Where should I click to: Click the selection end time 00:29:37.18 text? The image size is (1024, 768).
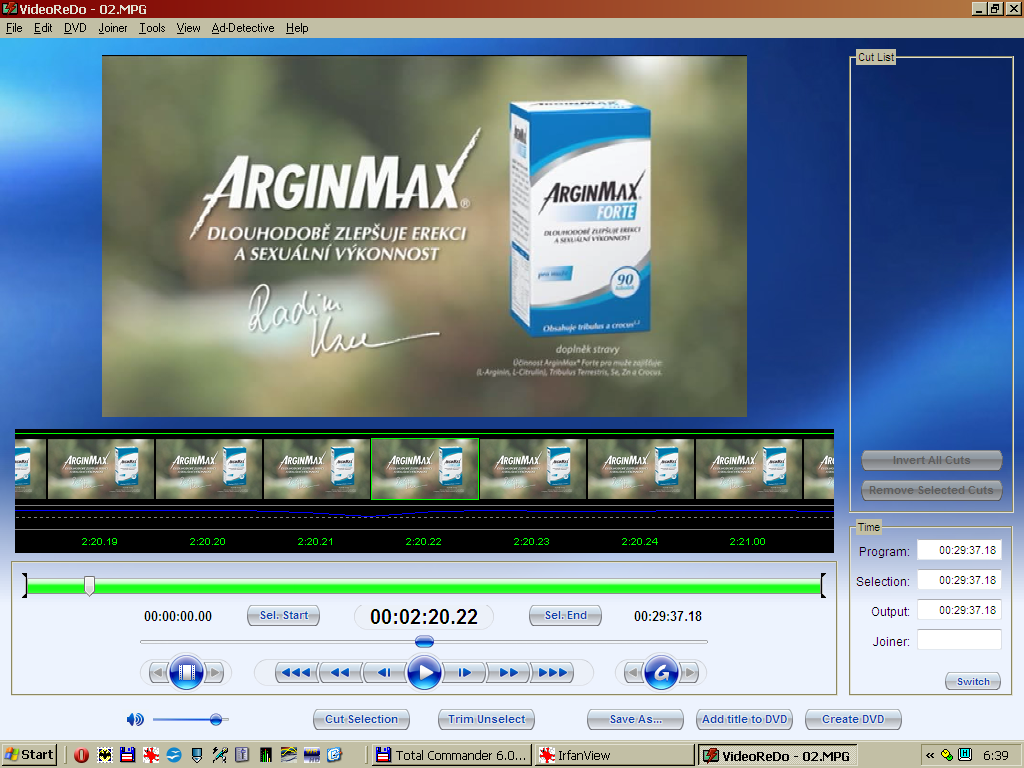(x=667, y=616)
